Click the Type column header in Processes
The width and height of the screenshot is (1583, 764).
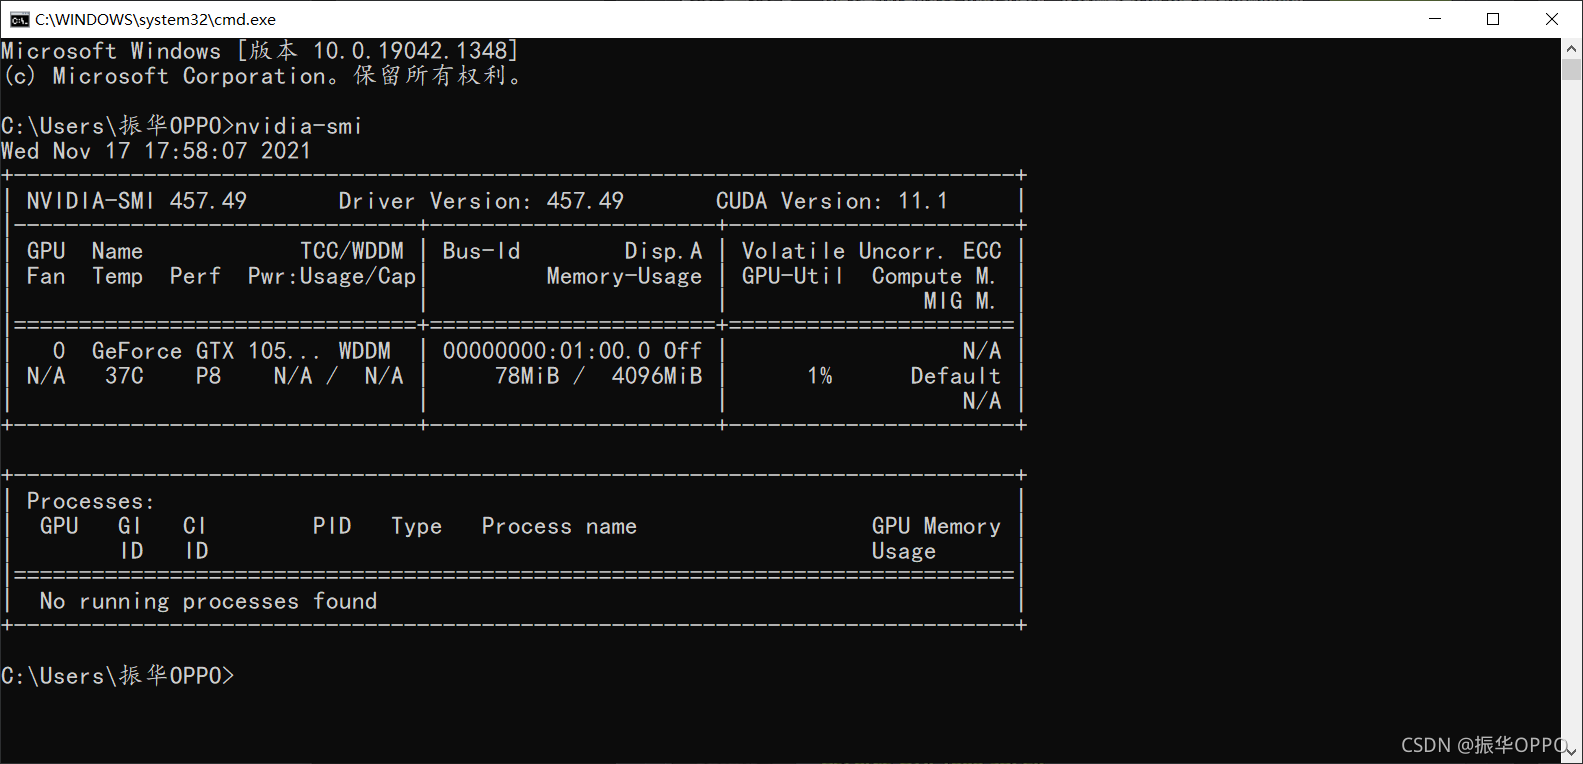point(417,526)
